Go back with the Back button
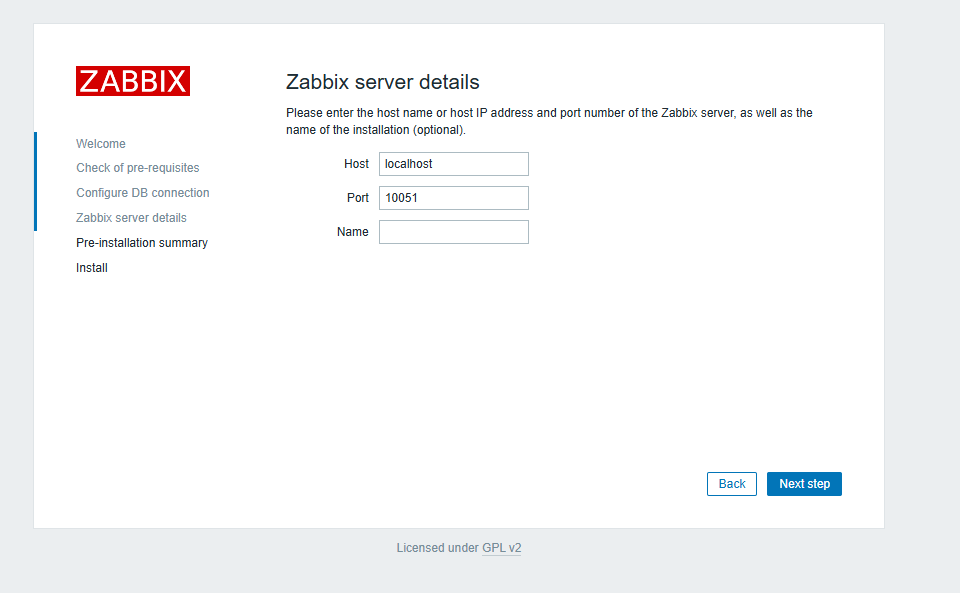960x593 pixels. [732, 484]
